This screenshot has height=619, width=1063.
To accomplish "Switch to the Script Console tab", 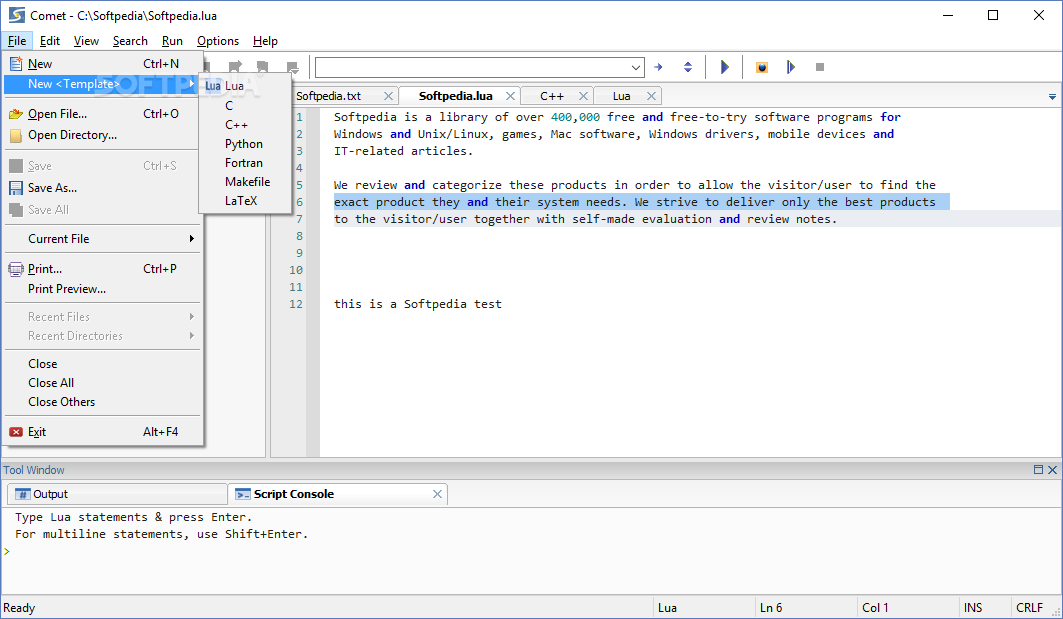I will 337,494.
